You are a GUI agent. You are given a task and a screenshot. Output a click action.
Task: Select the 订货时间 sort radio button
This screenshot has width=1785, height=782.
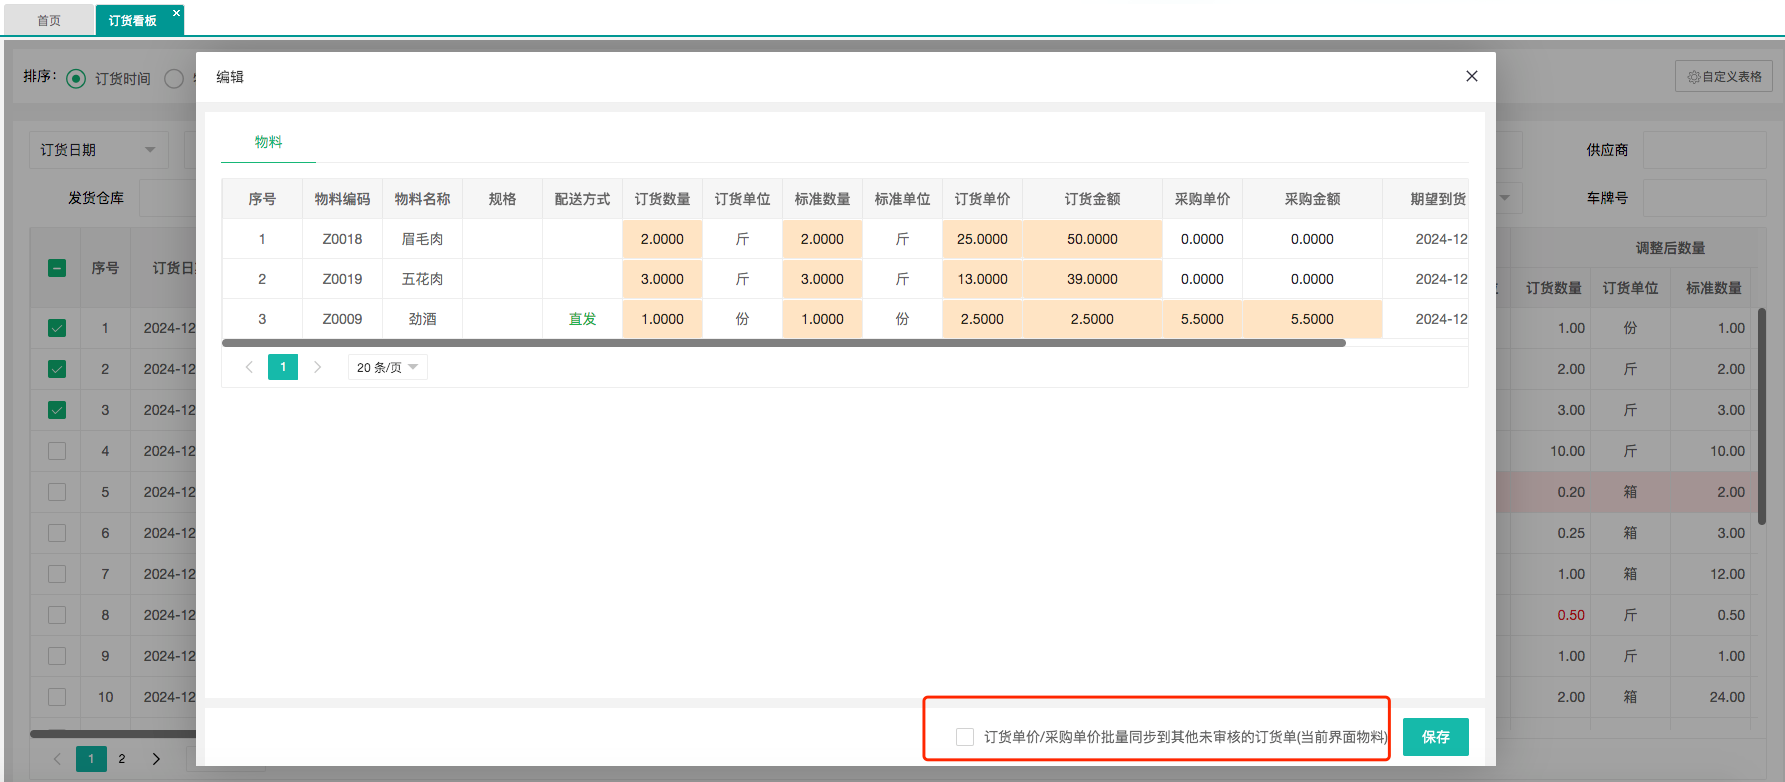[x=76, y=78]
